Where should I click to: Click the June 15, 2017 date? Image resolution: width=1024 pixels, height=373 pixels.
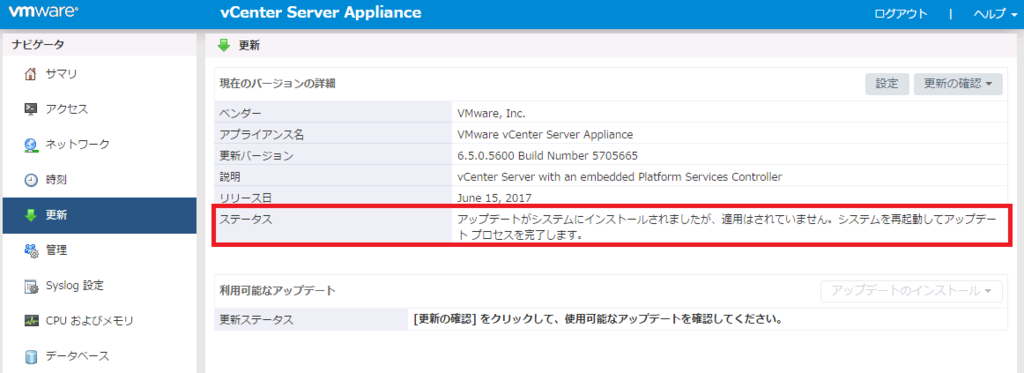[494, 198]
